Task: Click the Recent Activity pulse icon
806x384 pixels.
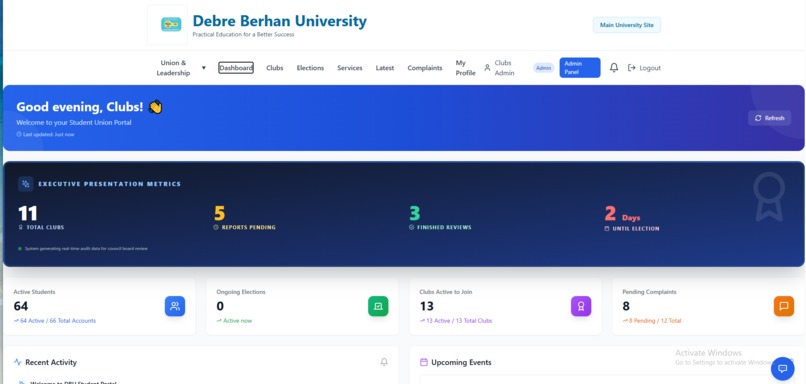Action: [18, 362]
